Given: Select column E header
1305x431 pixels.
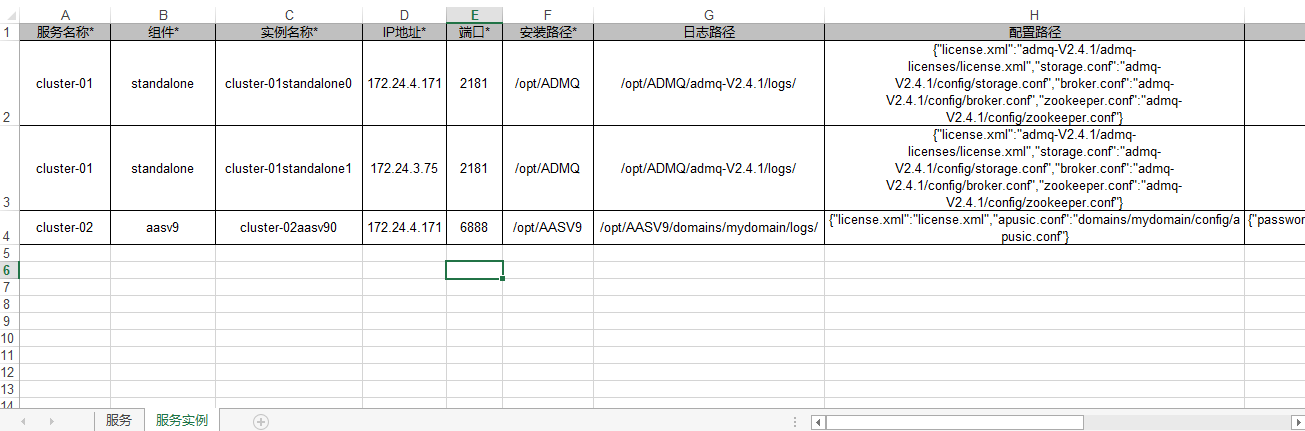Looking at the screenshot, I should coord(474,15).
